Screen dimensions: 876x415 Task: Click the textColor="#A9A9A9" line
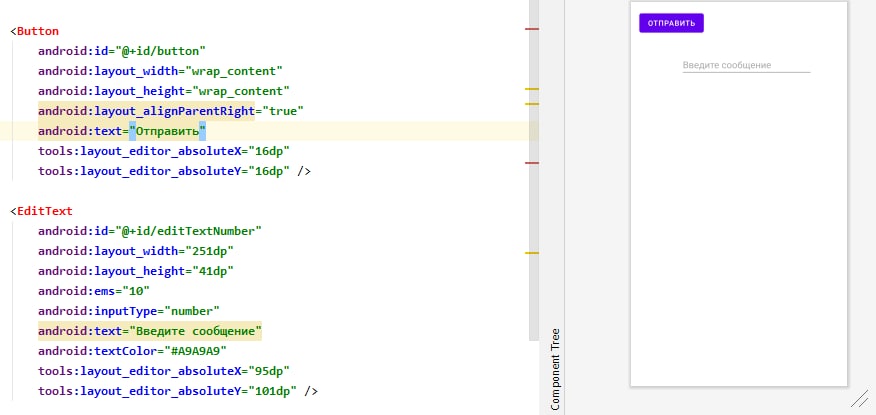132,351
